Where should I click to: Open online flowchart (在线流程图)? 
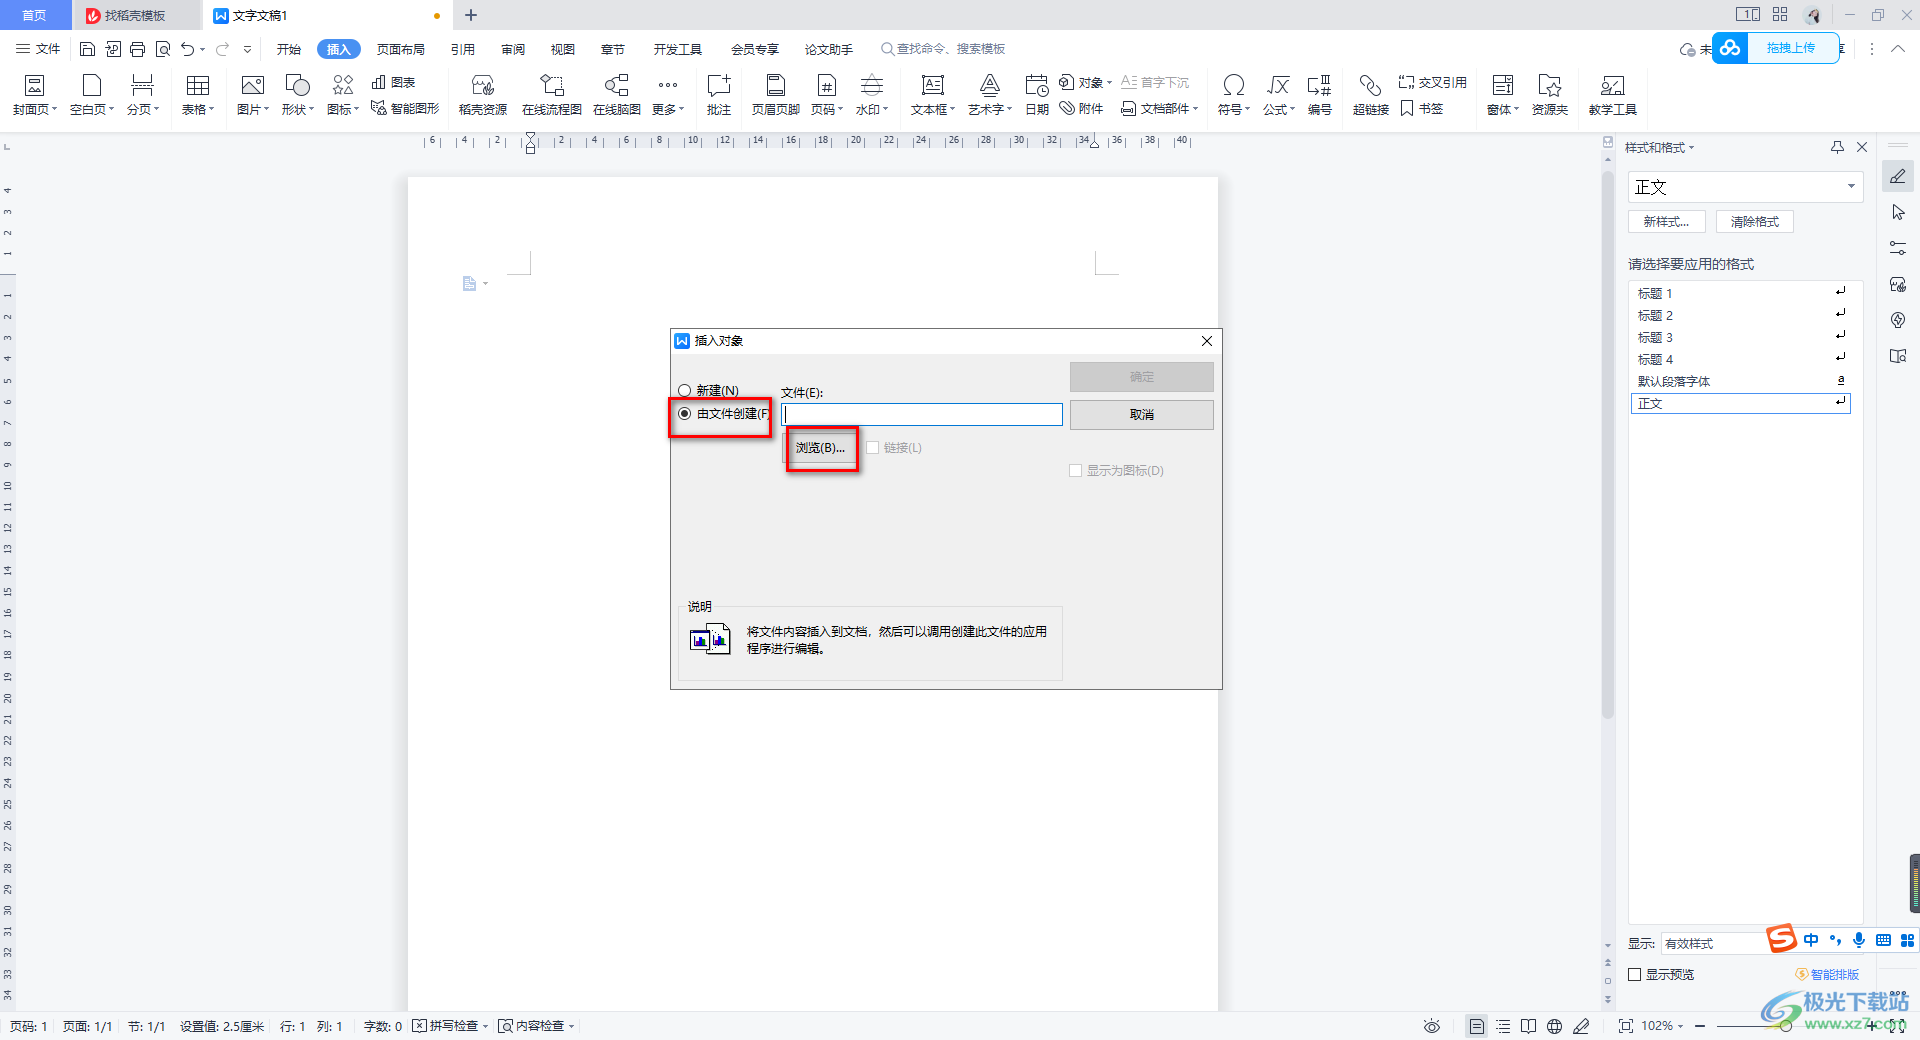tap(551, 95)
